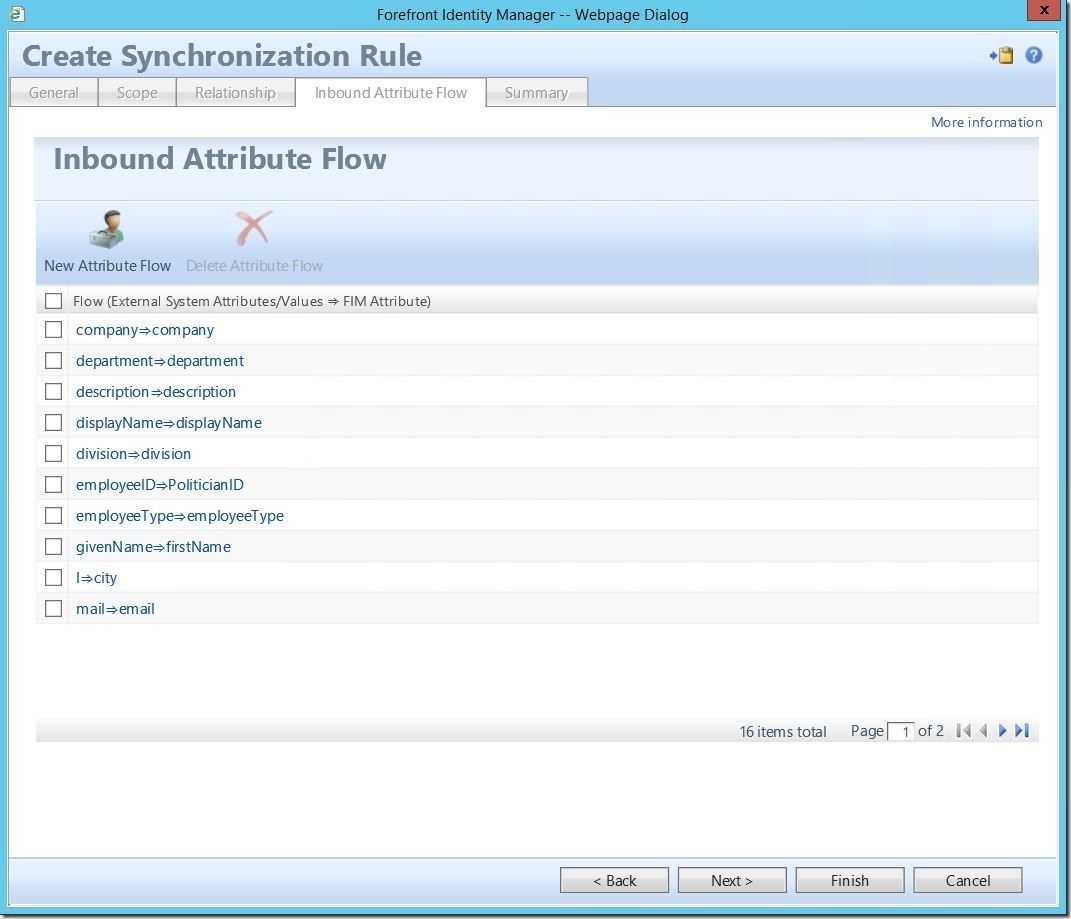
Task: Check the employeeID⇒PoliticianID checkbox
Action: point(53,484)
